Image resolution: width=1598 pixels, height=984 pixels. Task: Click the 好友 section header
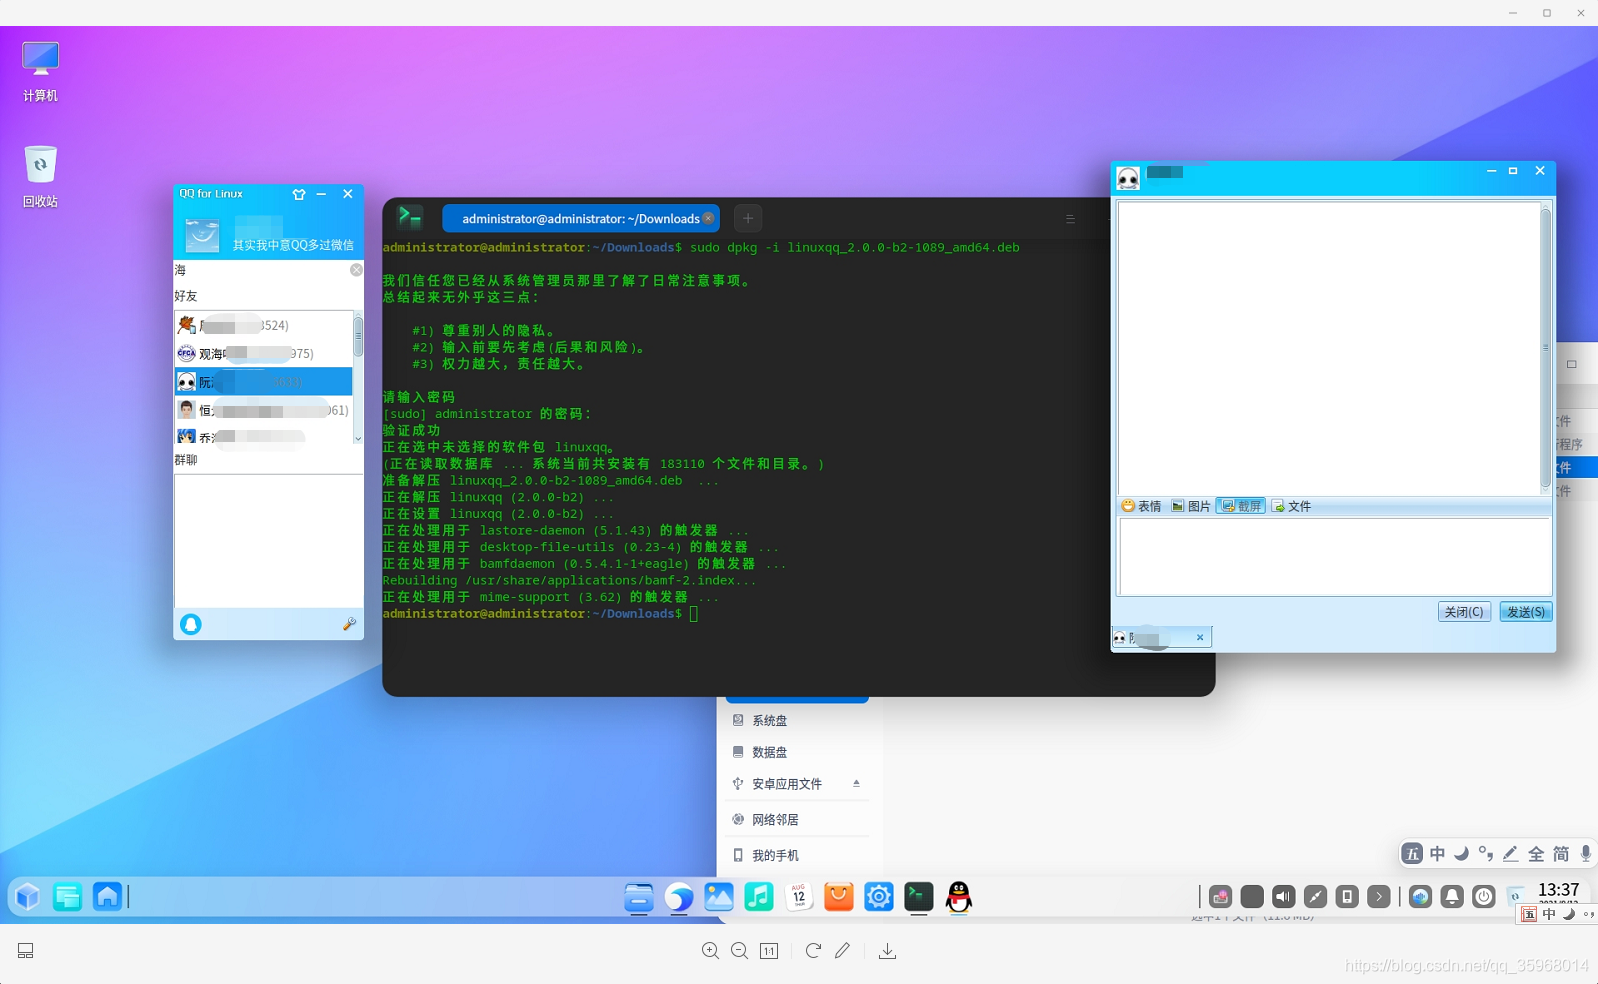click(x=186, y=296)
